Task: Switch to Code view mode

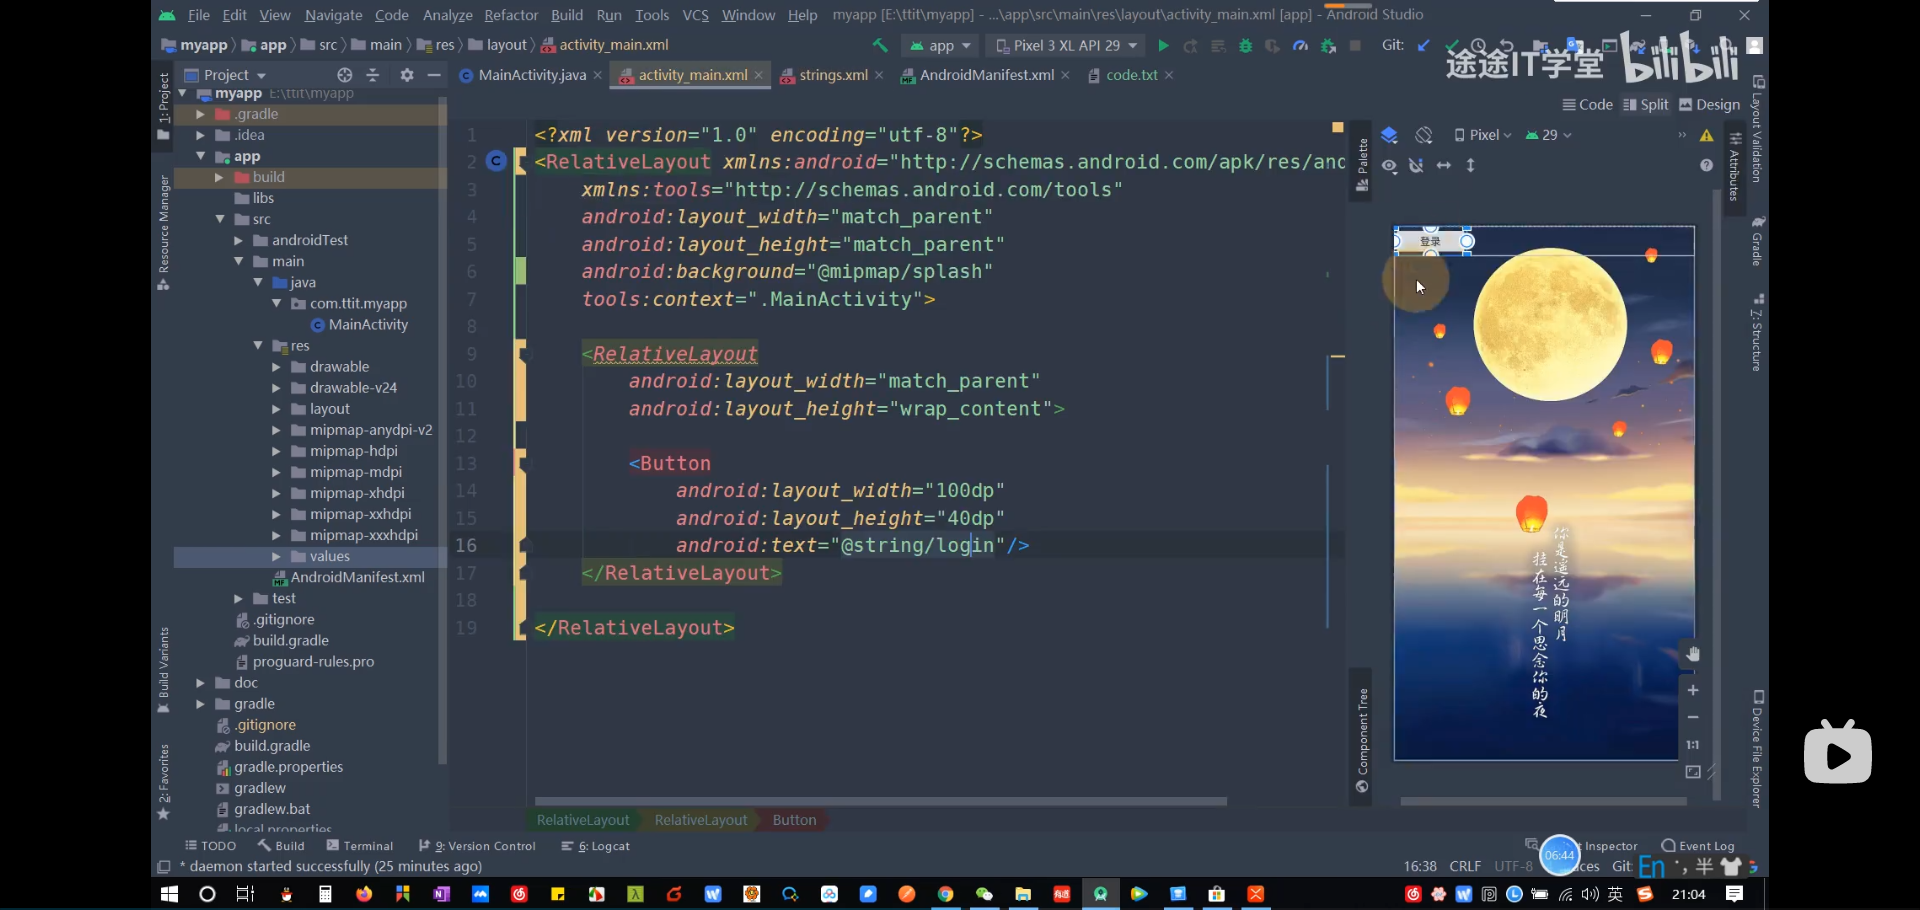Action: [1588, 105]
